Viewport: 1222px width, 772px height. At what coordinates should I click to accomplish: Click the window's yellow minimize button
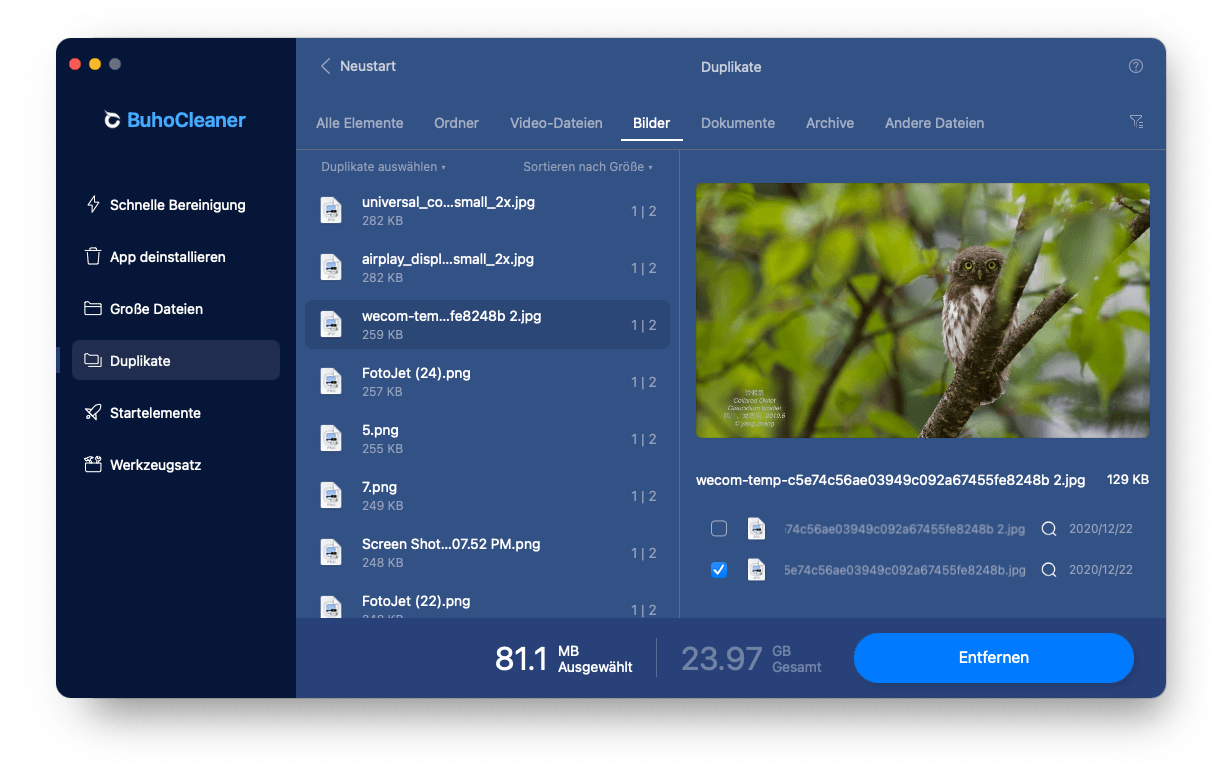pyautogui.click(x=95, y=64)
